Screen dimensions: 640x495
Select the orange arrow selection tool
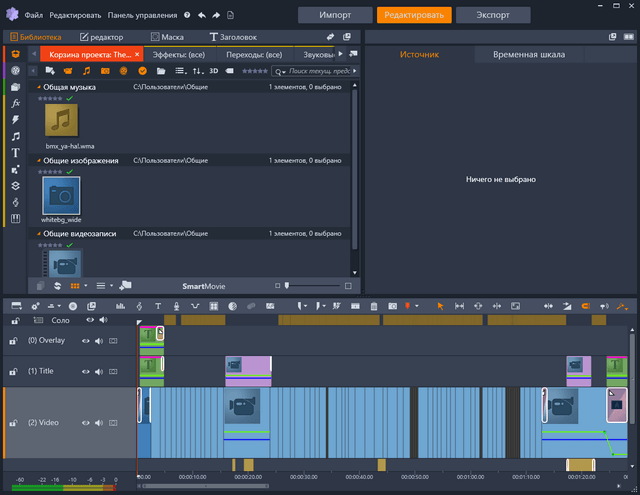[x=441, y=305]
